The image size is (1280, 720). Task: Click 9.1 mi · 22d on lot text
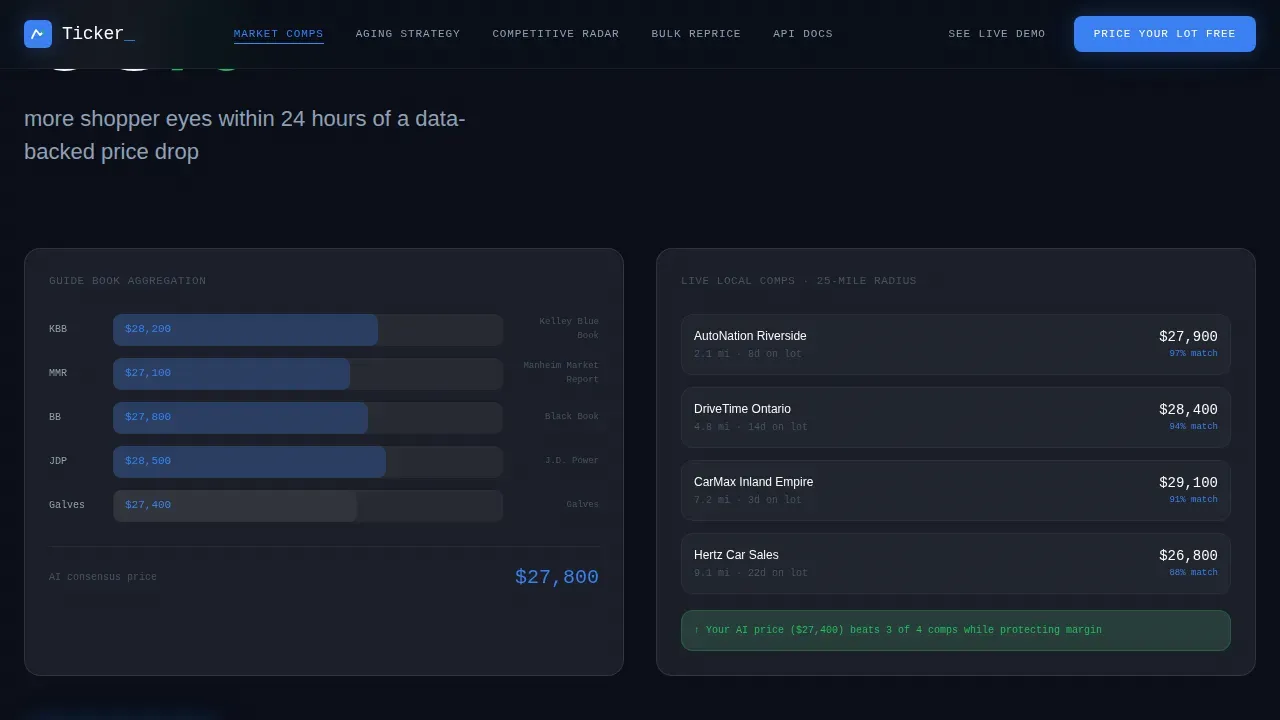coord(751,573)
